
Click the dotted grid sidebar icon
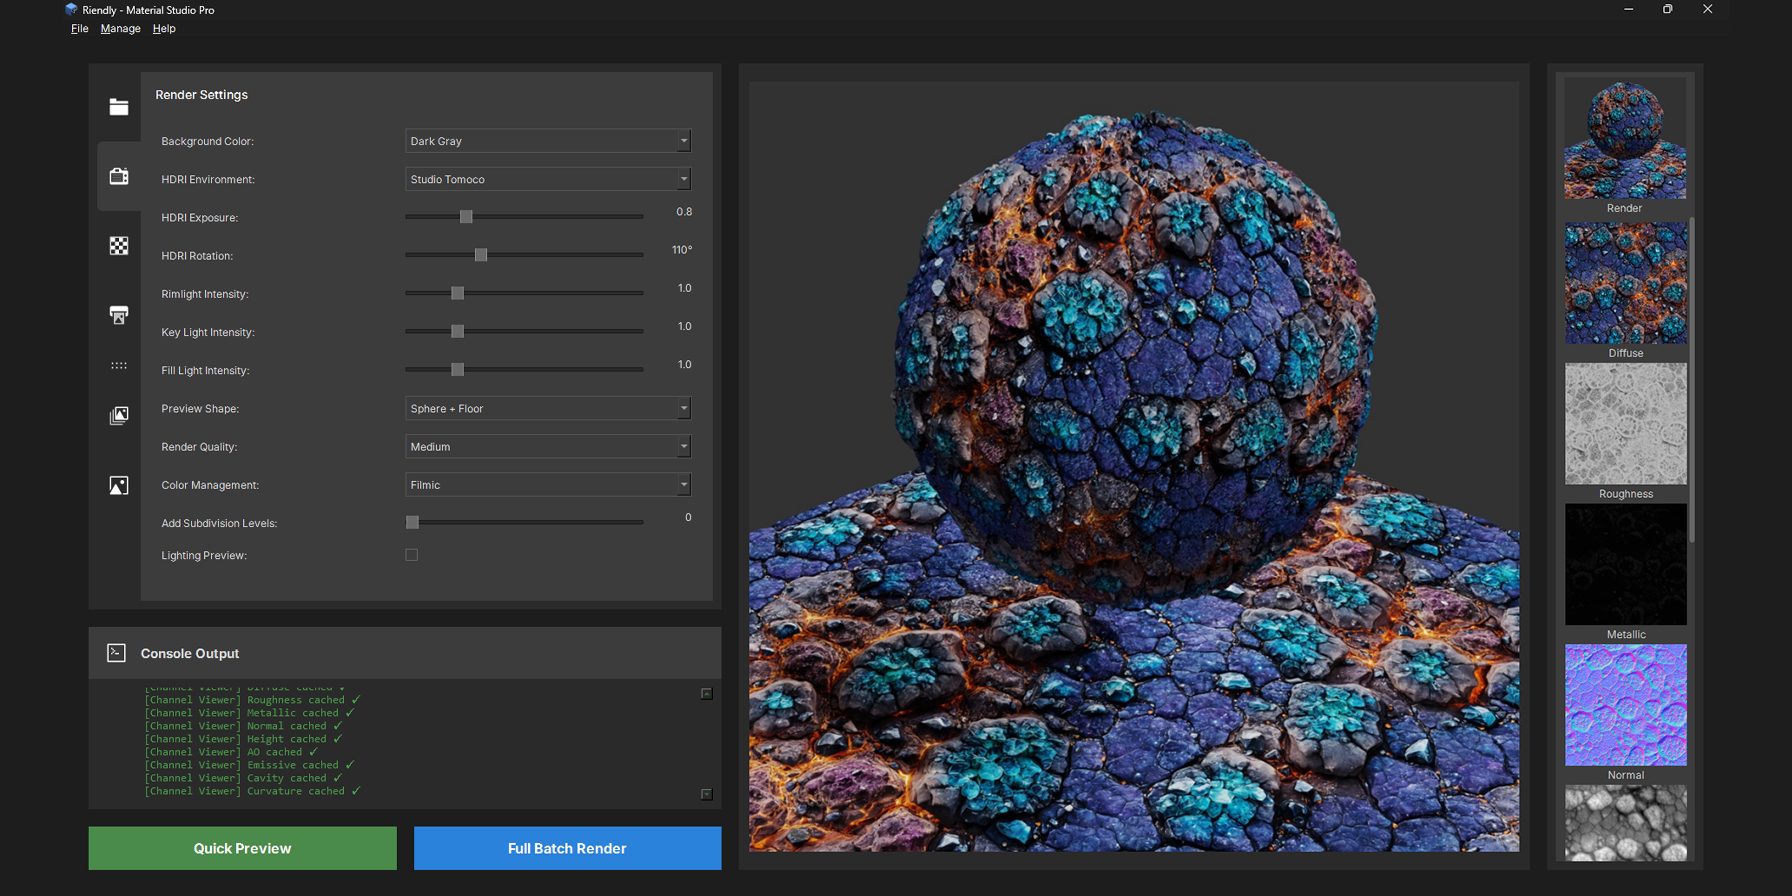[x=119, y=366]
